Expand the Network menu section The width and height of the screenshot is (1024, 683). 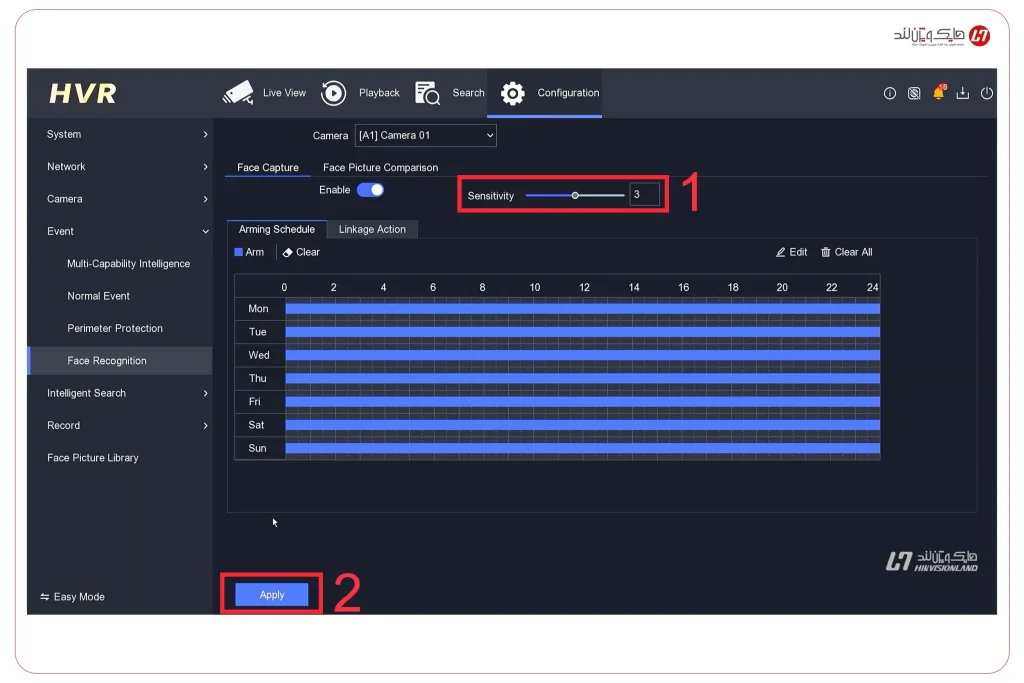point(66,166)
